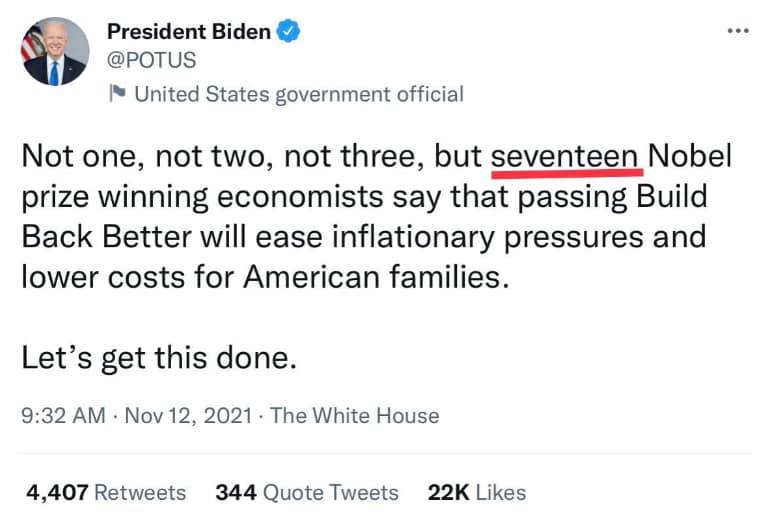
Task: Show the 22K Likes list
Action: (476, 493)
